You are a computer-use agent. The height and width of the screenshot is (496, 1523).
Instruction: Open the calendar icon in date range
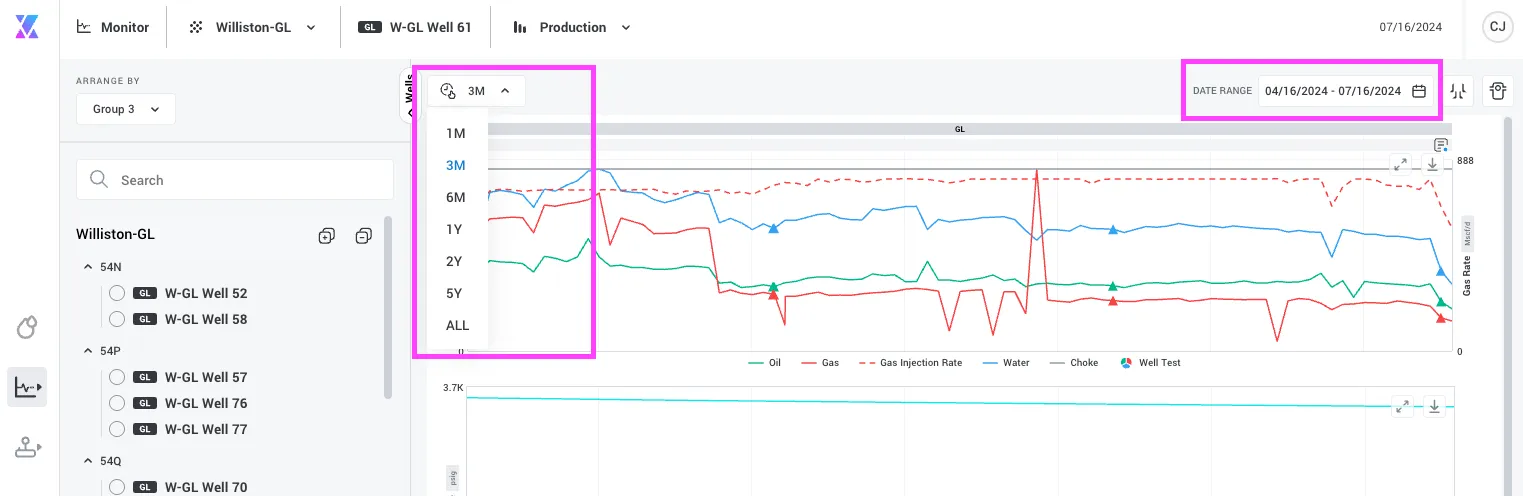[x=1418, y=91]
